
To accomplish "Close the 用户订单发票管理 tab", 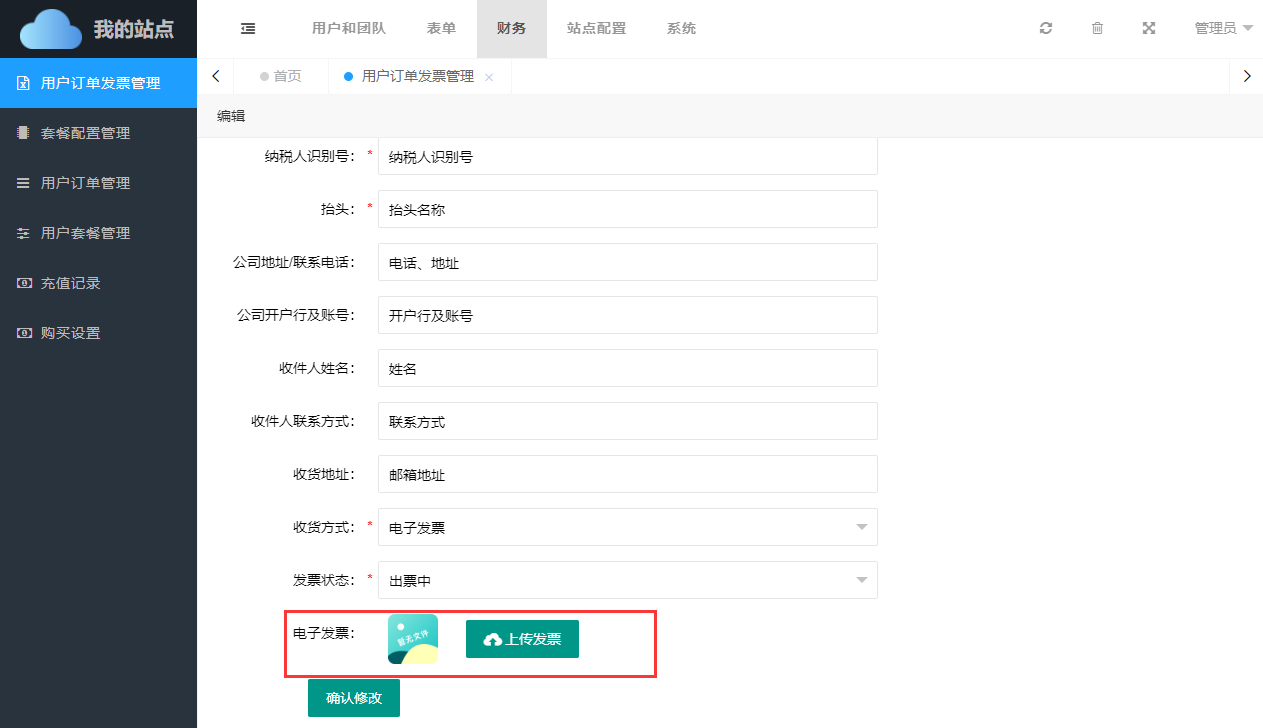I will click(x=489, y=77).
